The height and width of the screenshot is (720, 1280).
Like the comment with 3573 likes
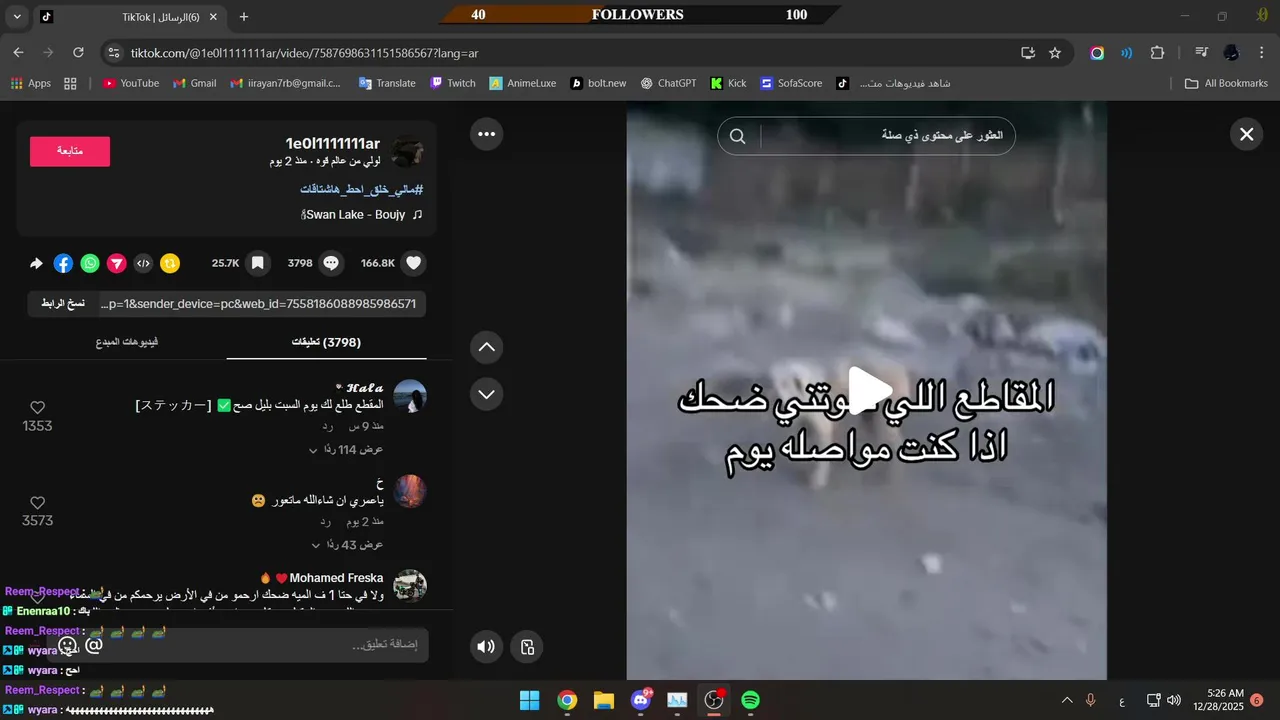(37, 503)
